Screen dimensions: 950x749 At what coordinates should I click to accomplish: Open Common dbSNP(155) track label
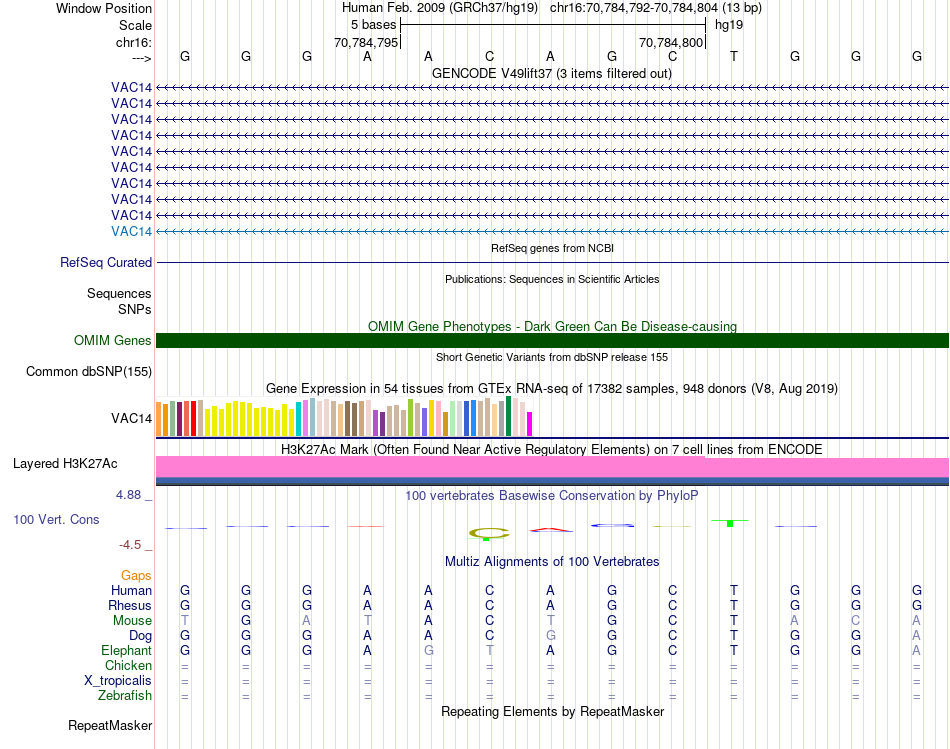coord(89,371)
